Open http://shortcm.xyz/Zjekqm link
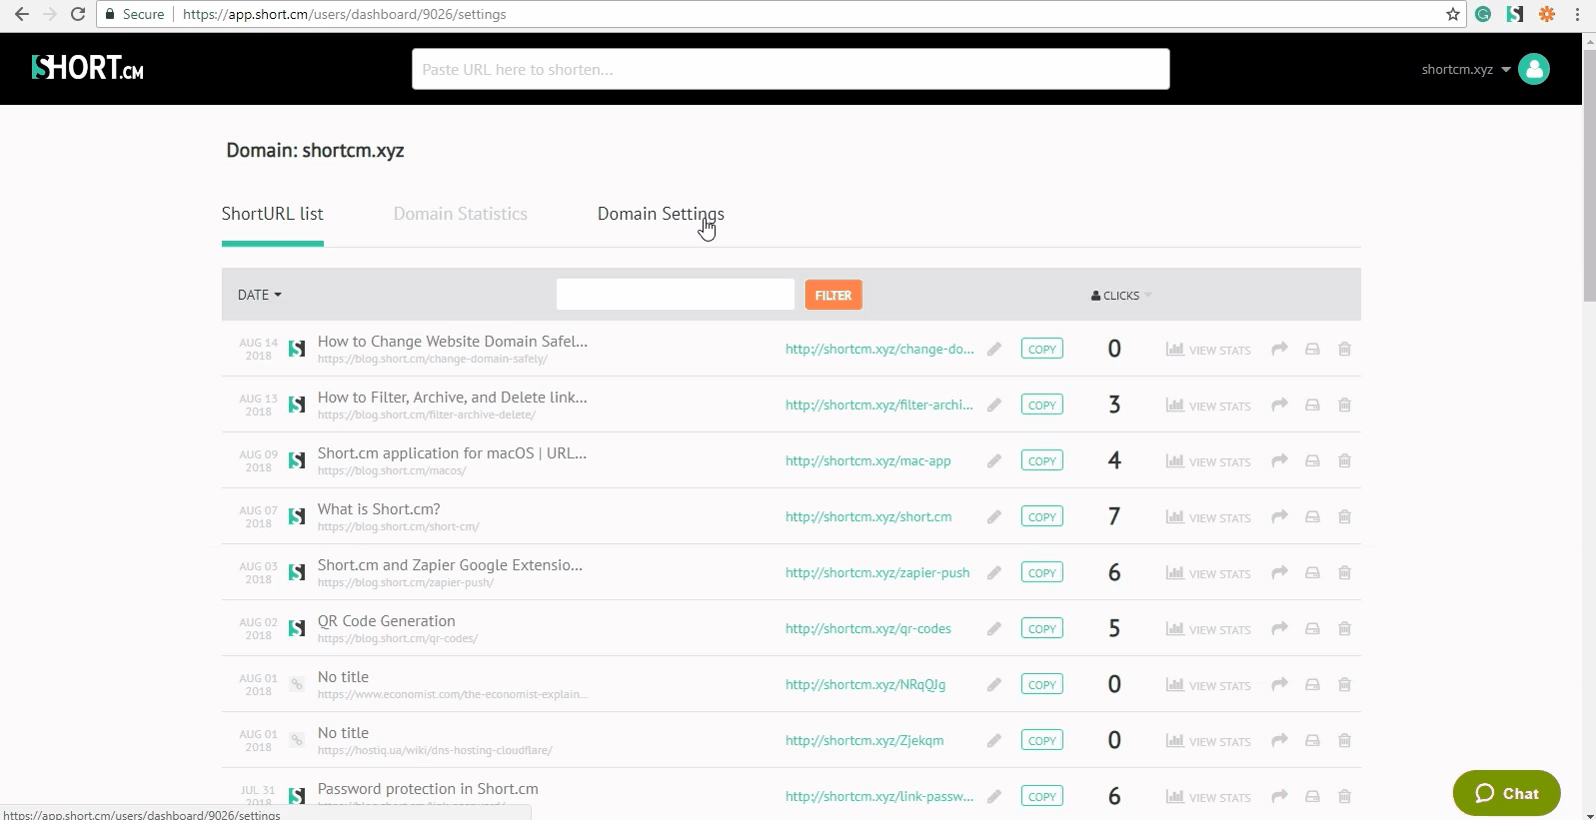 point(864,741)
